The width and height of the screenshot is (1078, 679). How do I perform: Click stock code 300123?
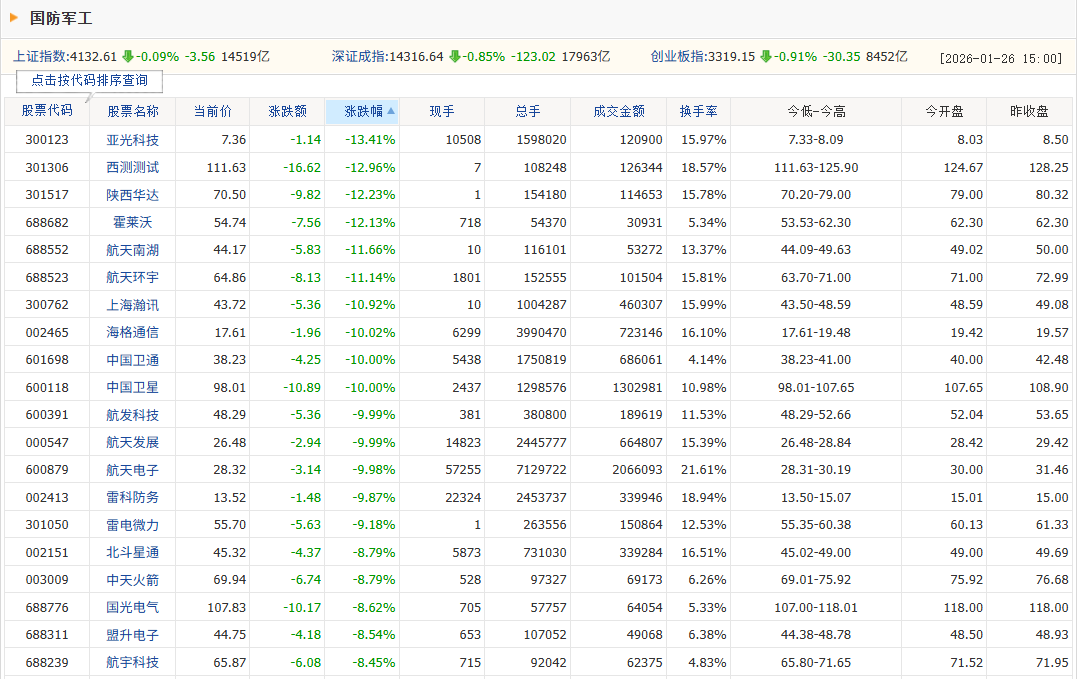click(x=47, y=140)
